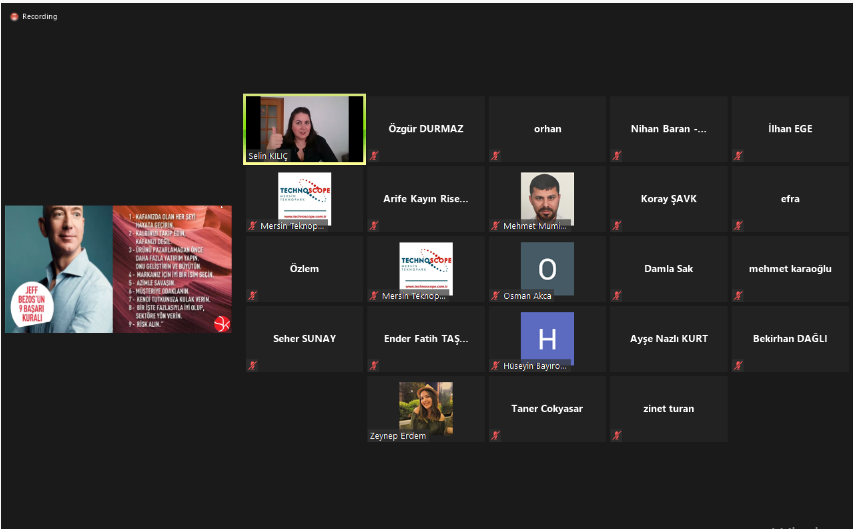853x529 pixels.
Task: Click muted mic icon on orhan tile
Action: (496, 156)
